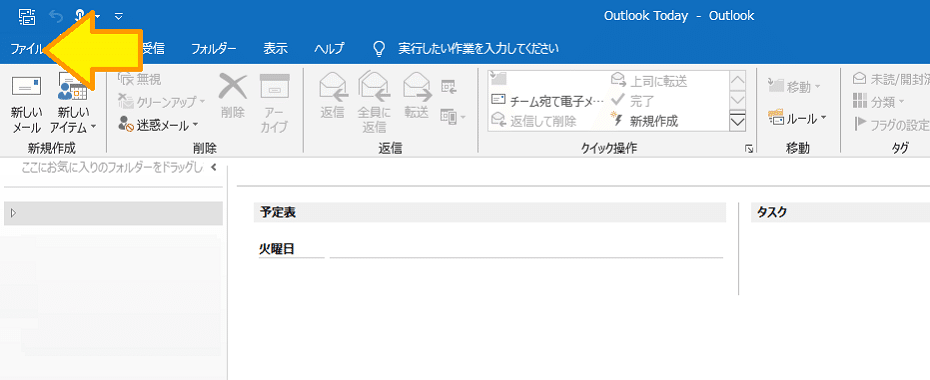Expand the account tree triangle in folder pane
Viewport: 930px width, 380px height.
13,212
